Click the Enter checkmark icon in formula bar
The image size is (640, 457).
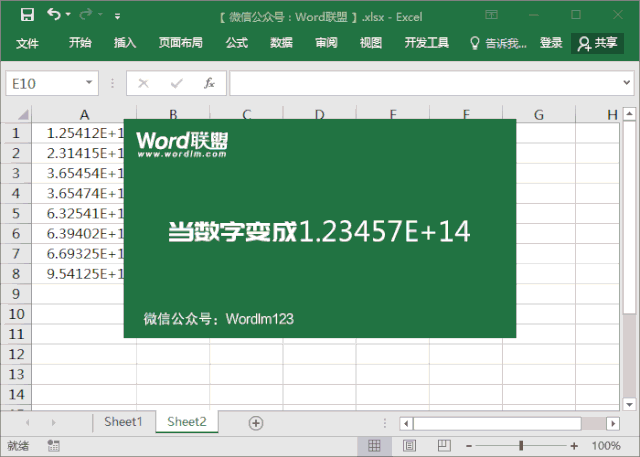[176, 83]
